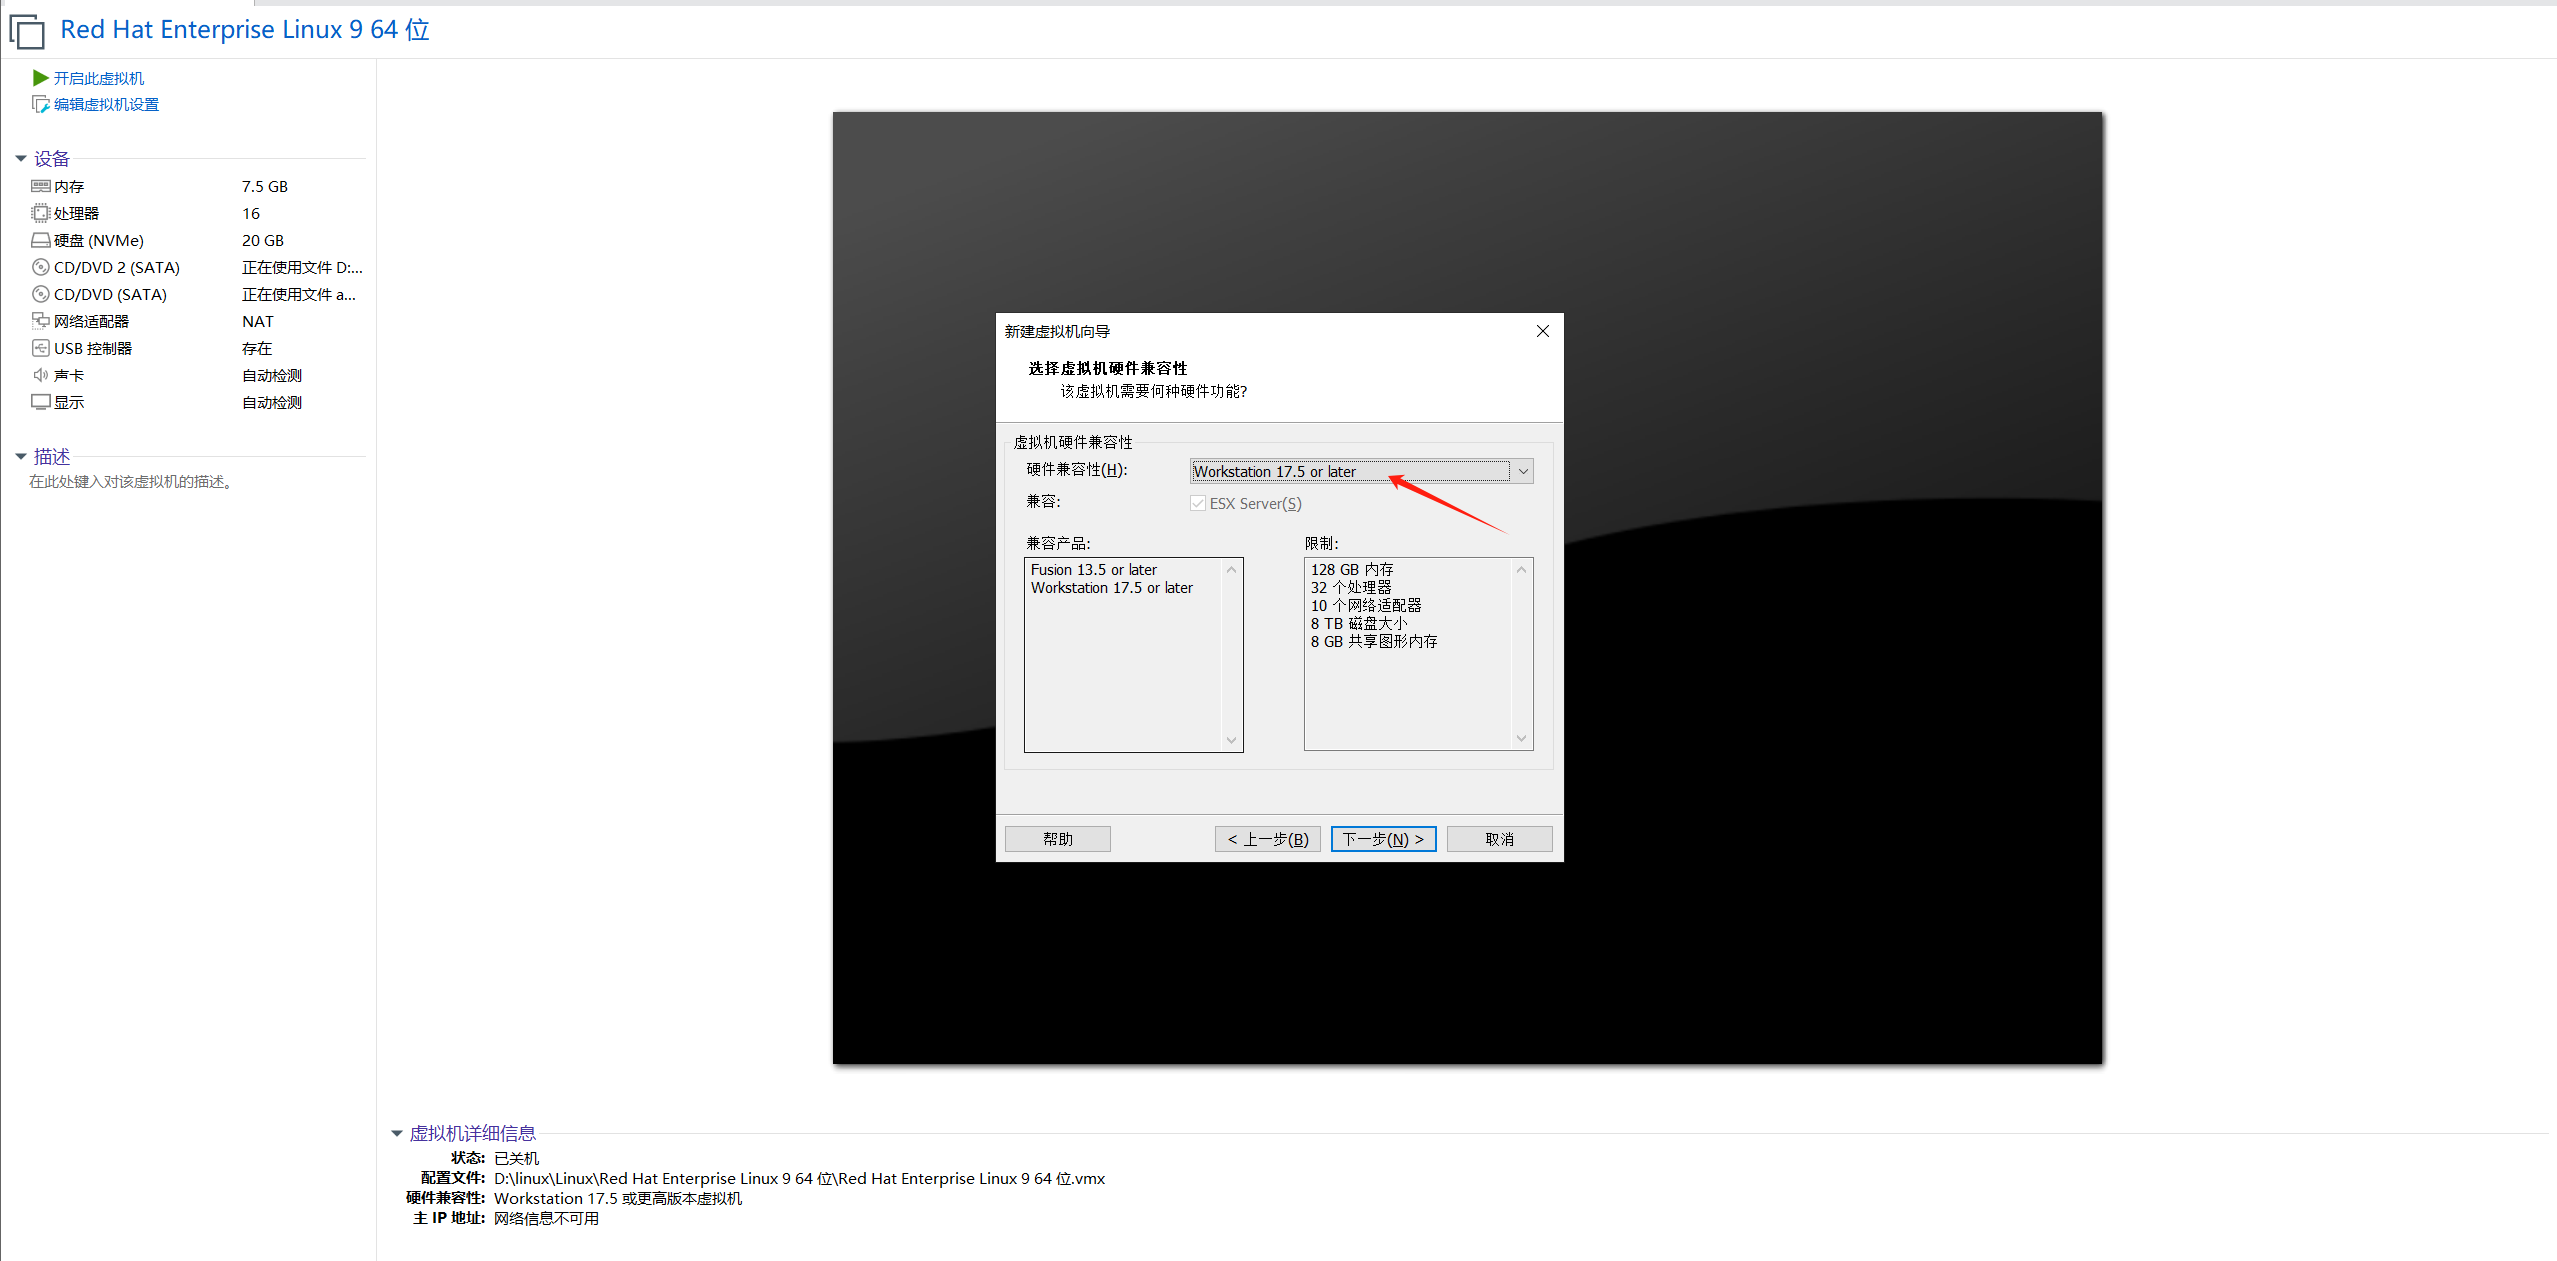Open the hardware compatibility dropdown arrow
Screen dimensions: 2557x1261
[1523, 471]
